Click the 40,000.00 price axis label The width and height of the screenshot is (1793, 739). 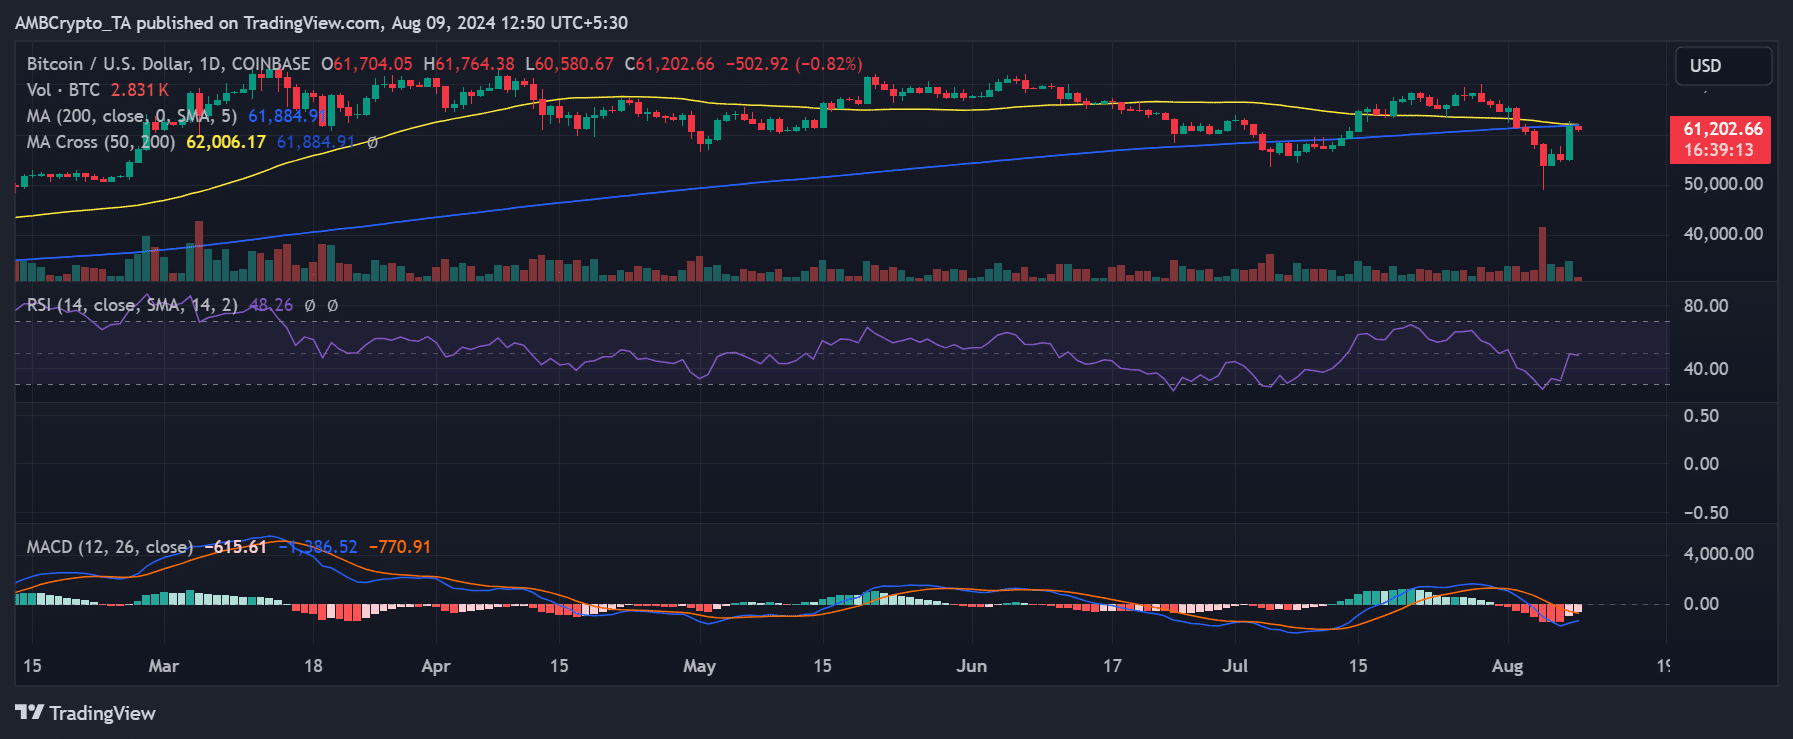[1723, 234]
